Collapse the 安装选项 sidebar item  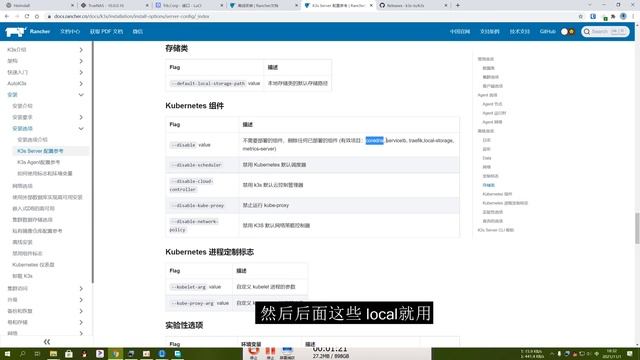(81, 129)
